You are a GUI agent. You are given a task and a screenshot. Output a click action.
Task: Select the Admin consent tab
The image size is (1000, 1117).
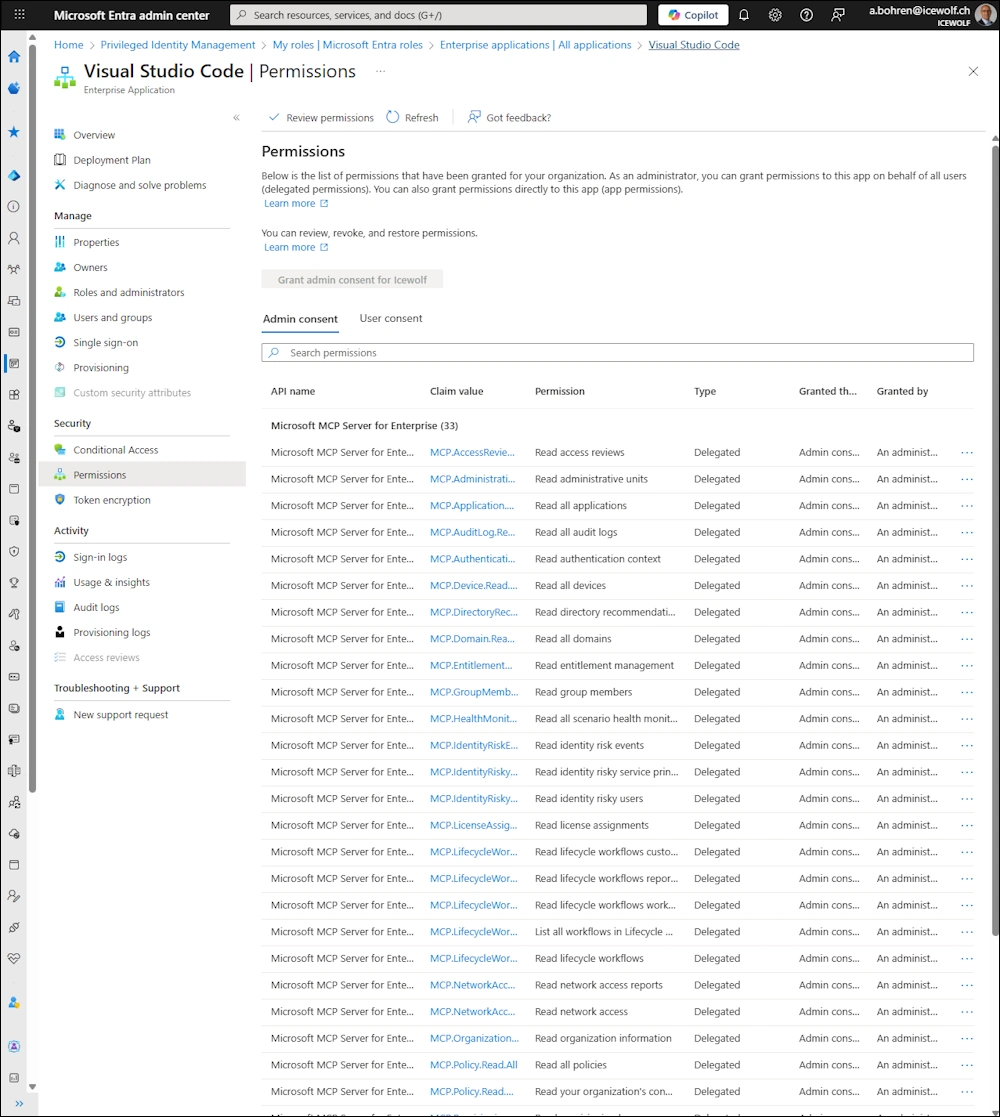(x=300, y=319)
